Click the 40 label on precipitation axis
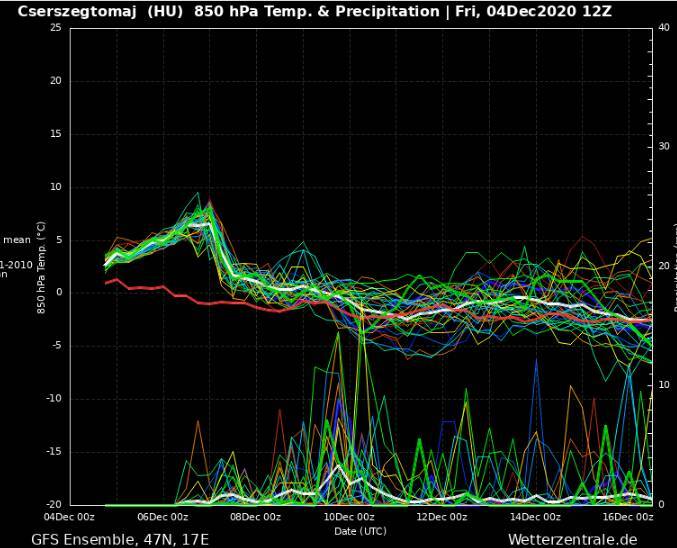The height and width of the screenshot is (548, 677). (664, 28)
